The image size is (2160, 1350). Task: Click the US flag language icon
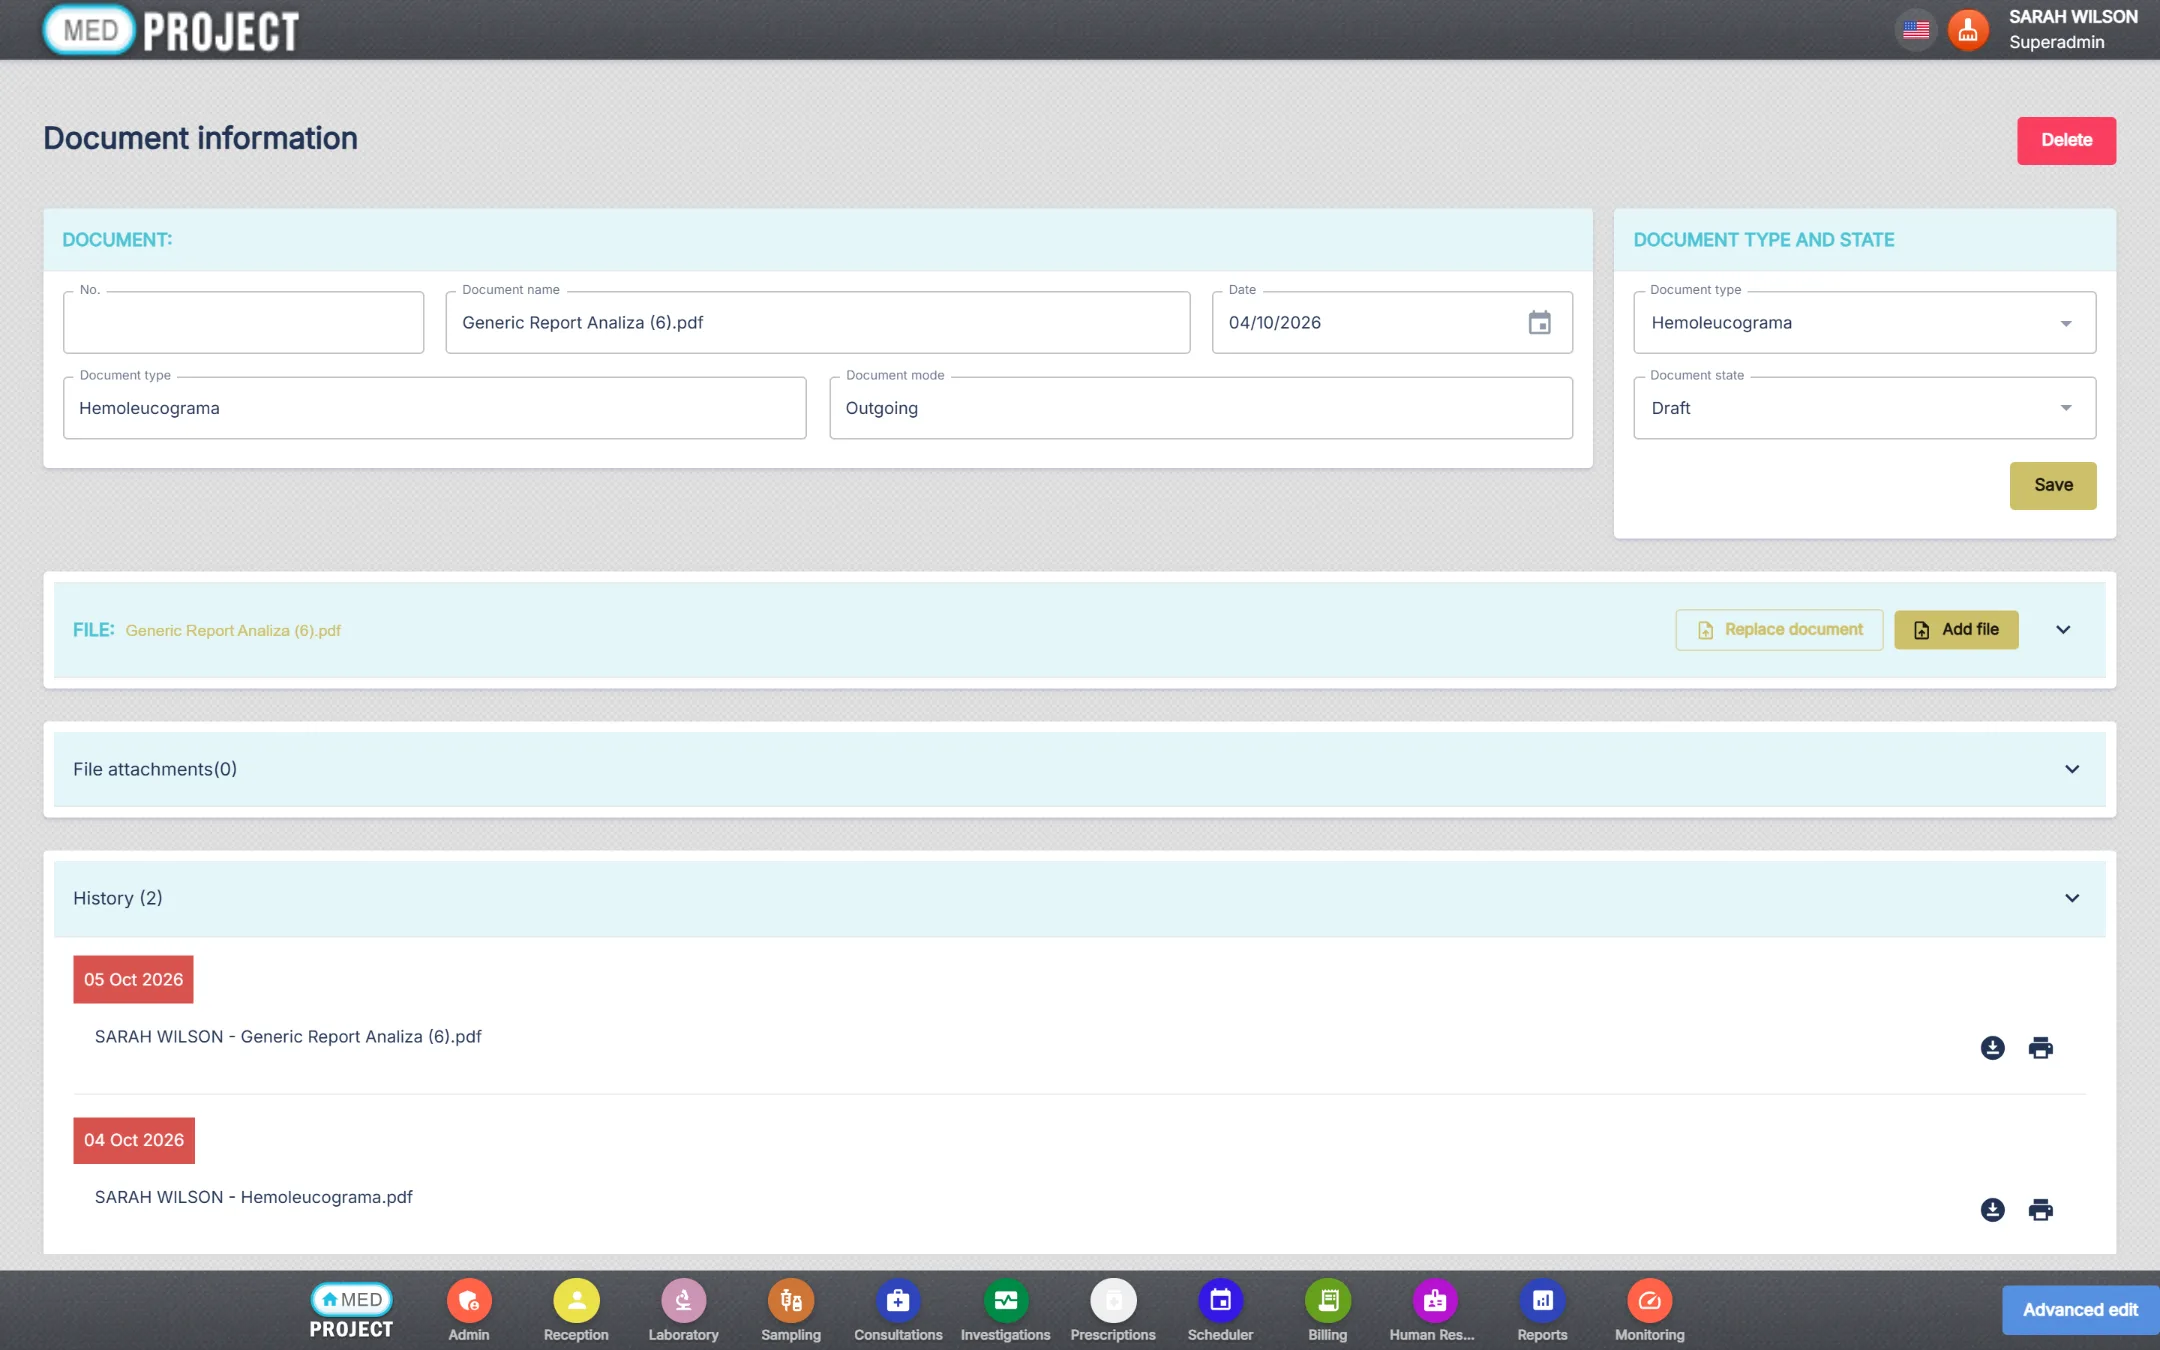(x=1916, y=30)
